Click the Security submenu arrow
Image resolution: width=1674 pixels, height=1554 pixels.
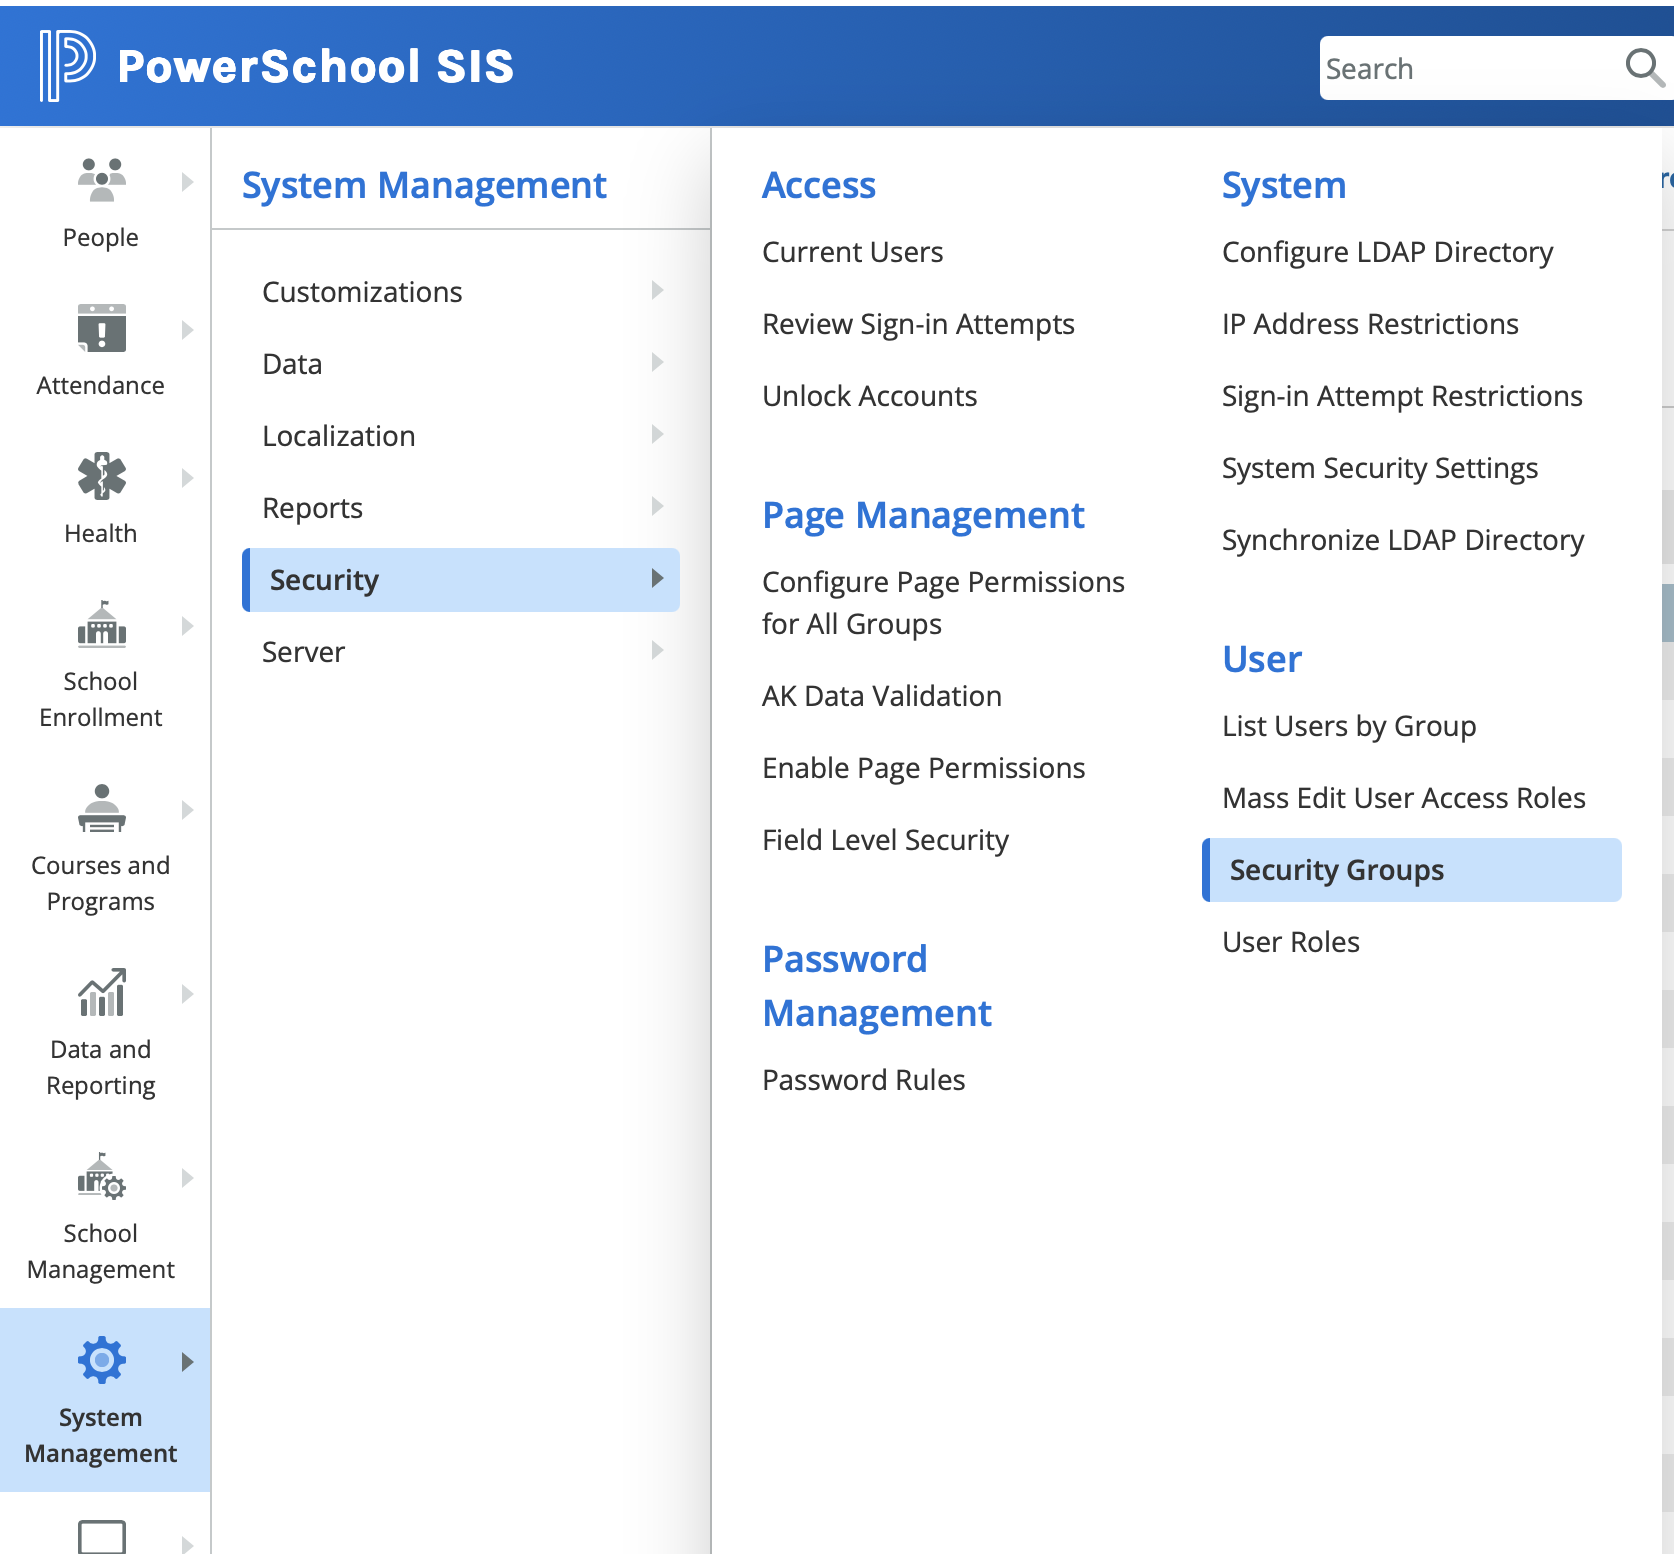[657, 578]
